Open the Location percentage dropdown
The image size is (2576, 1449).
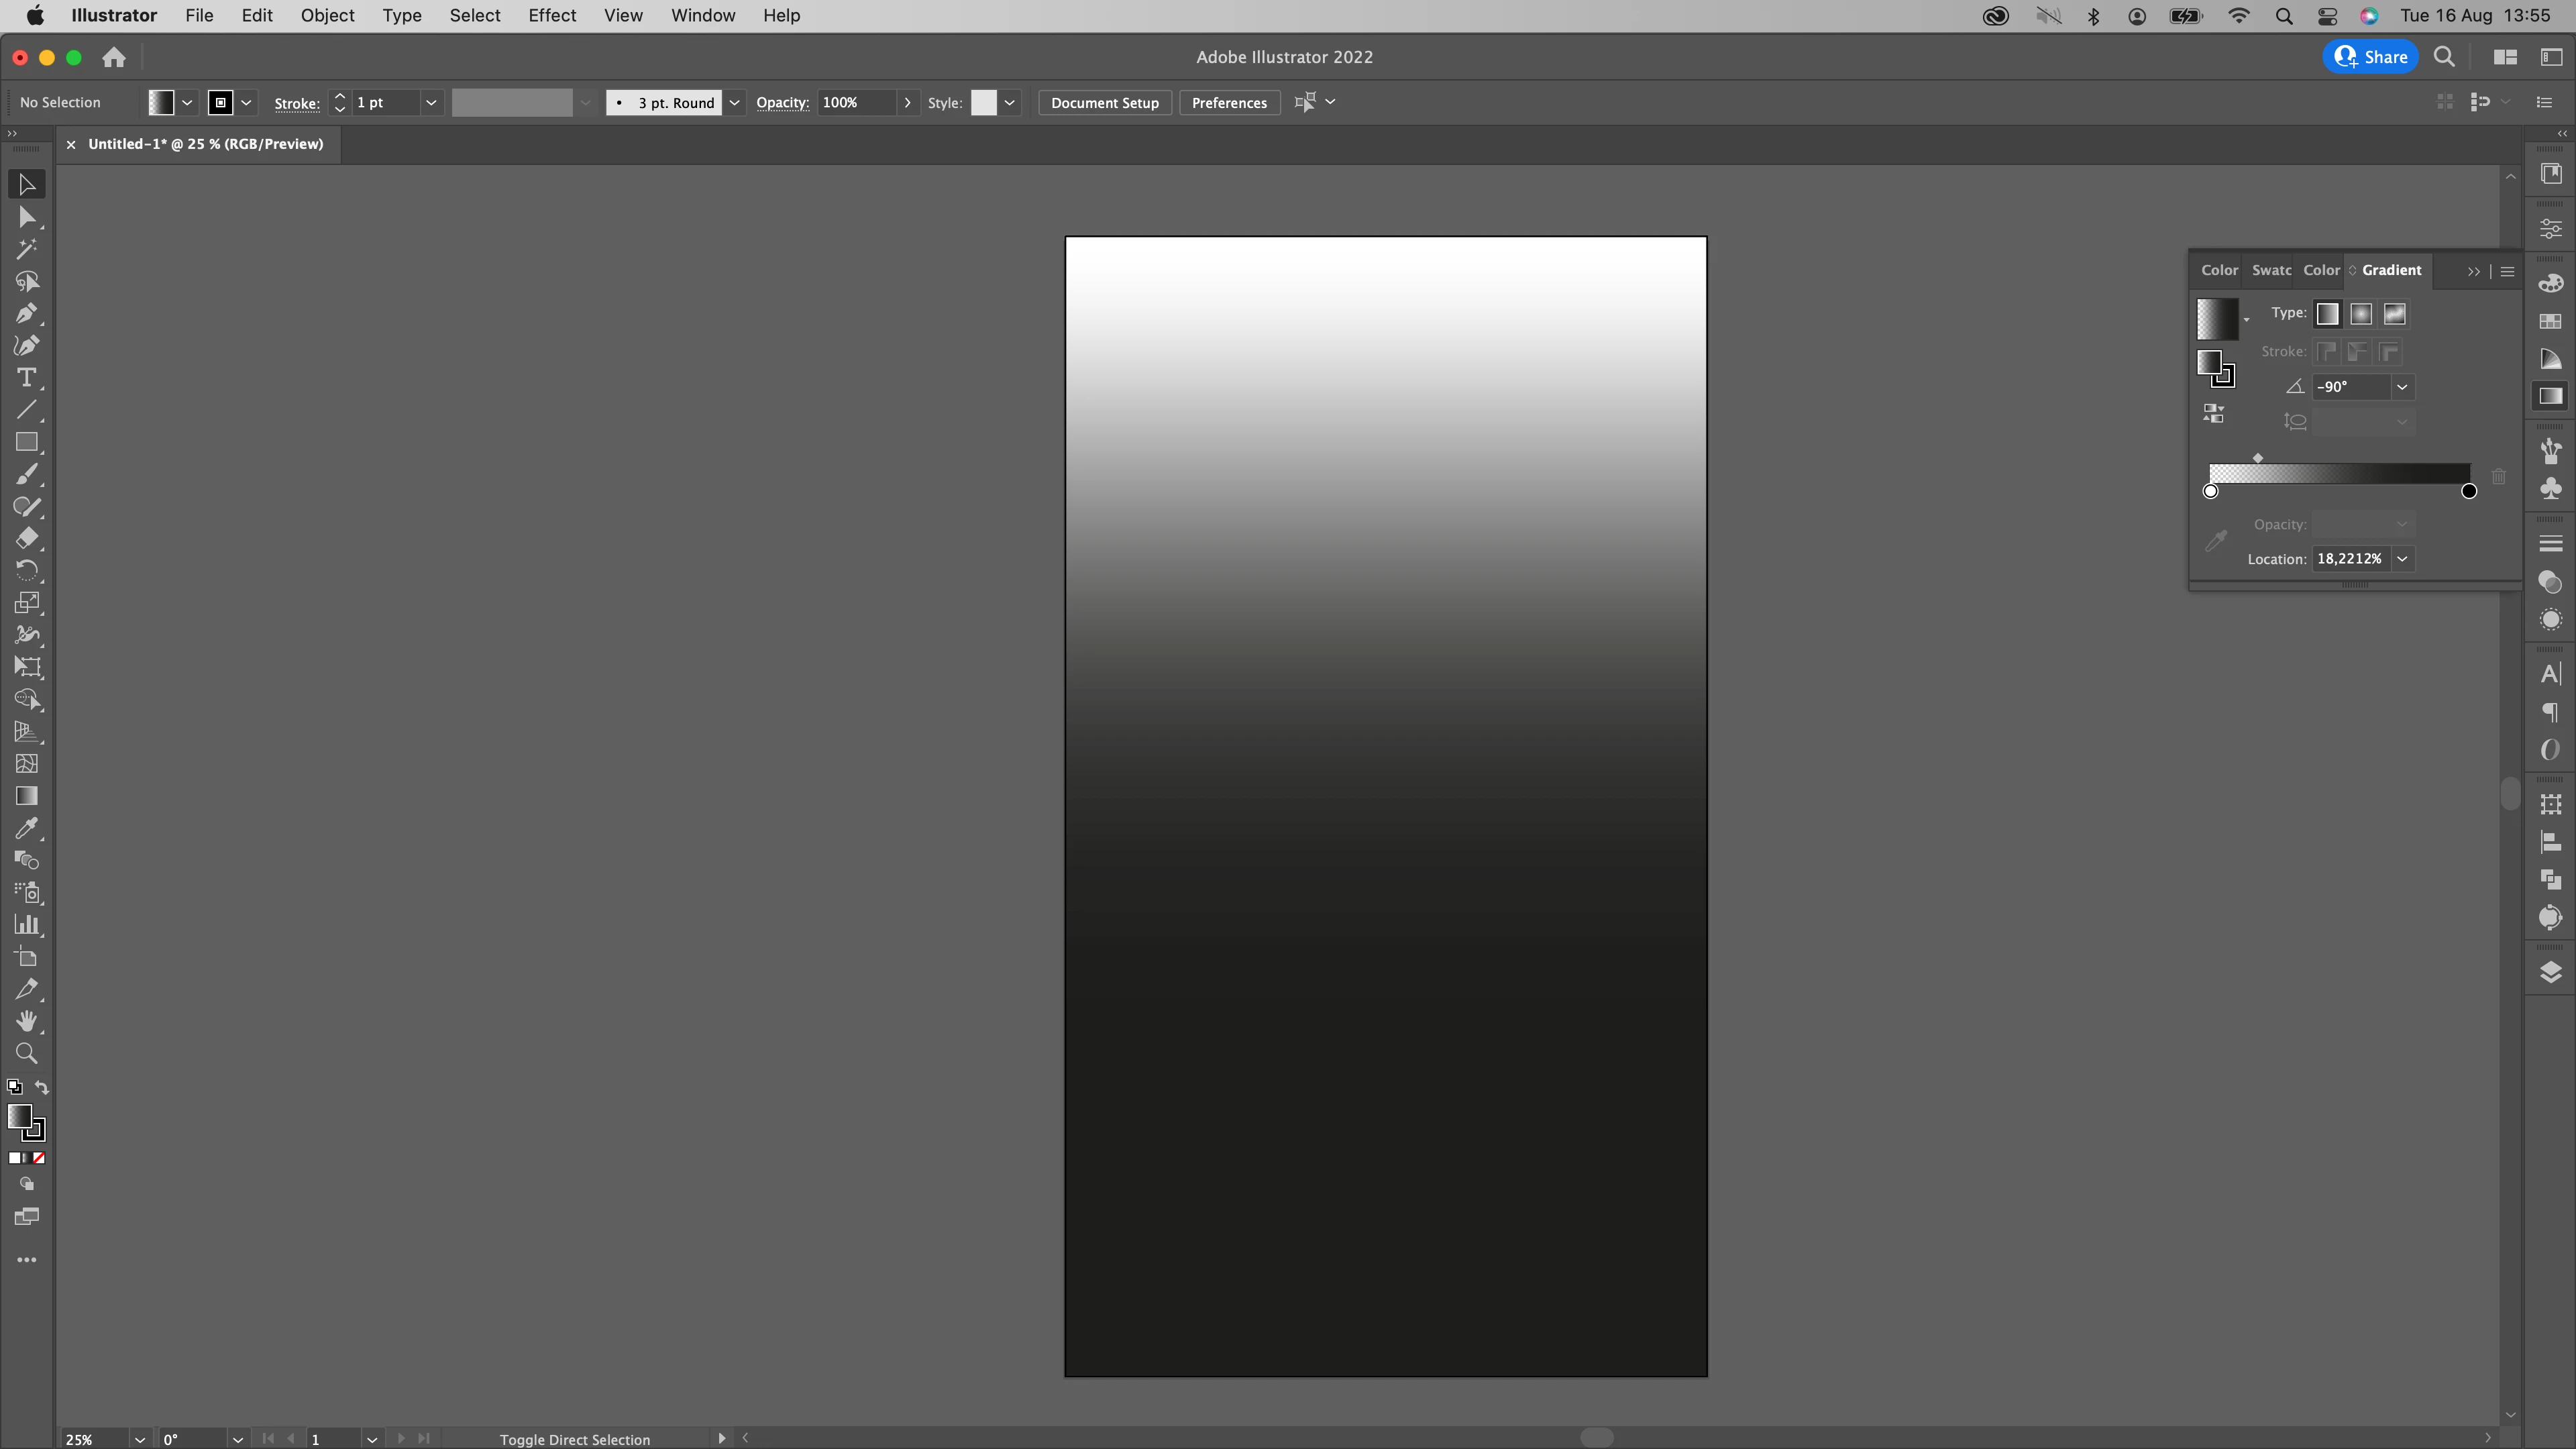pos(2402,559)
